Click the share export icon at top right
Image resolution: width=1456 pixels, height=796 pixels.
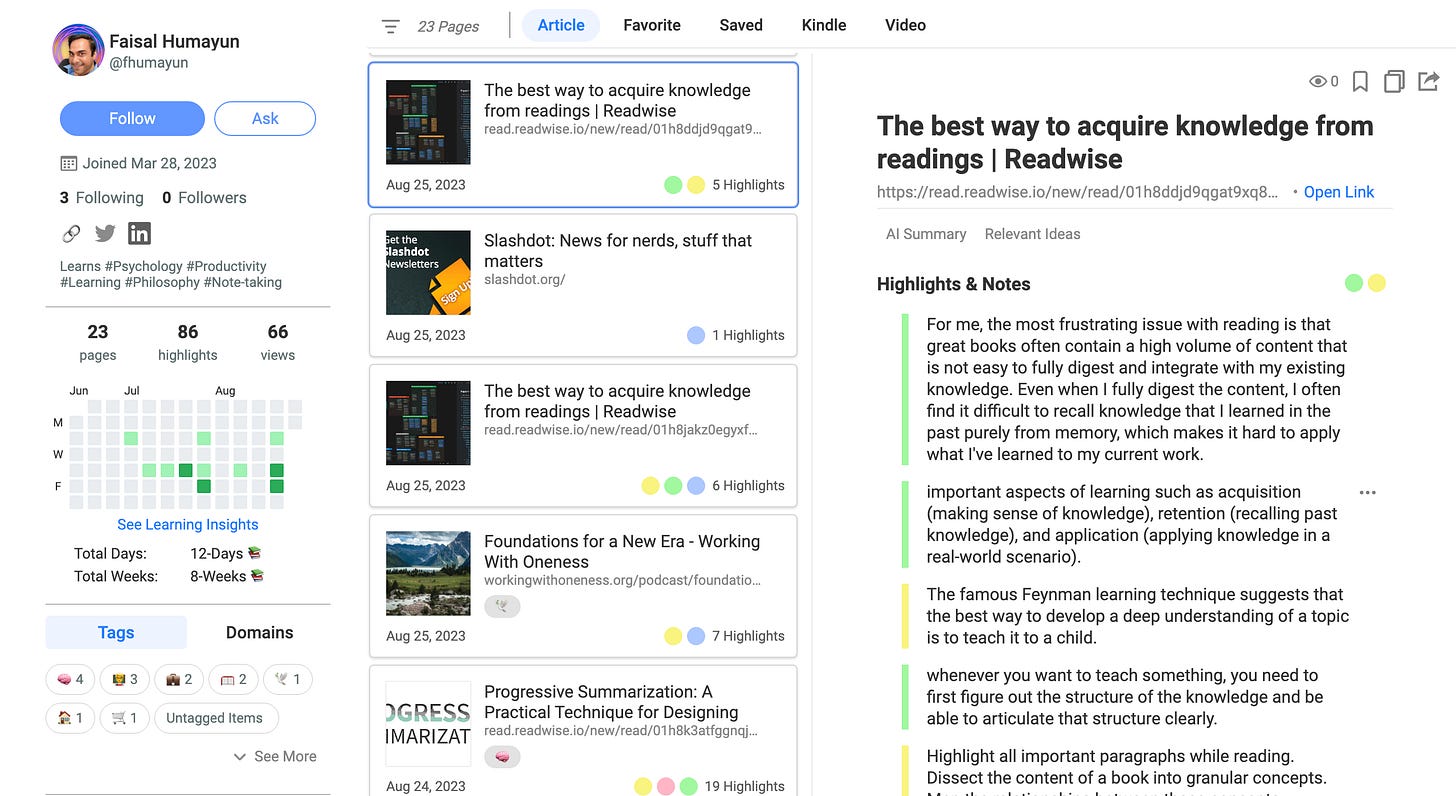click(1429, 81)
